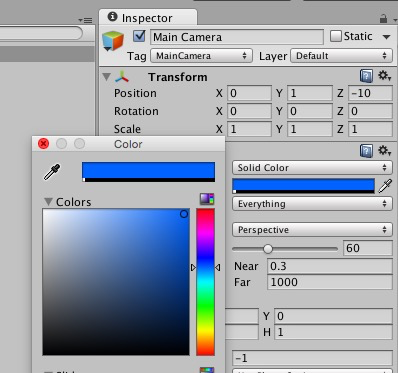The height and width of the screenshot is (373, 398).
Task: Open the Tag dropdown showing MainCamera
Action: (201, 56)
